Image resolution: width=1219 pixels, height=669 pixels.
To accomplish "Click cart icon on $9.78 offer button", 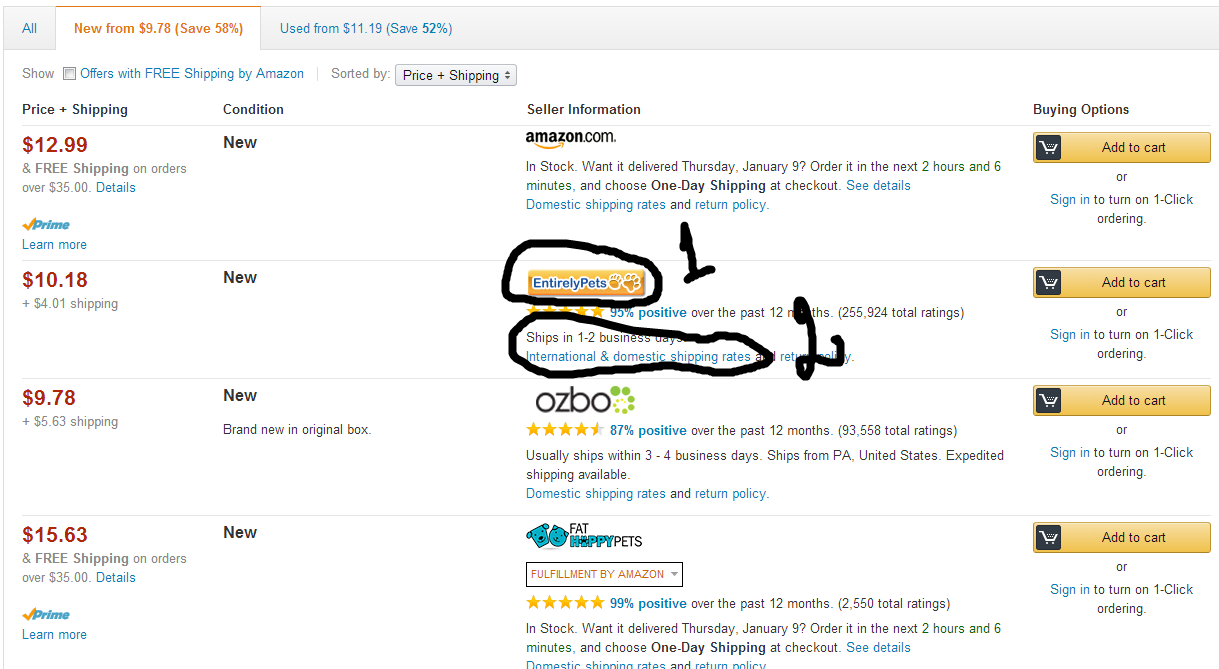I will [1048, 401].
